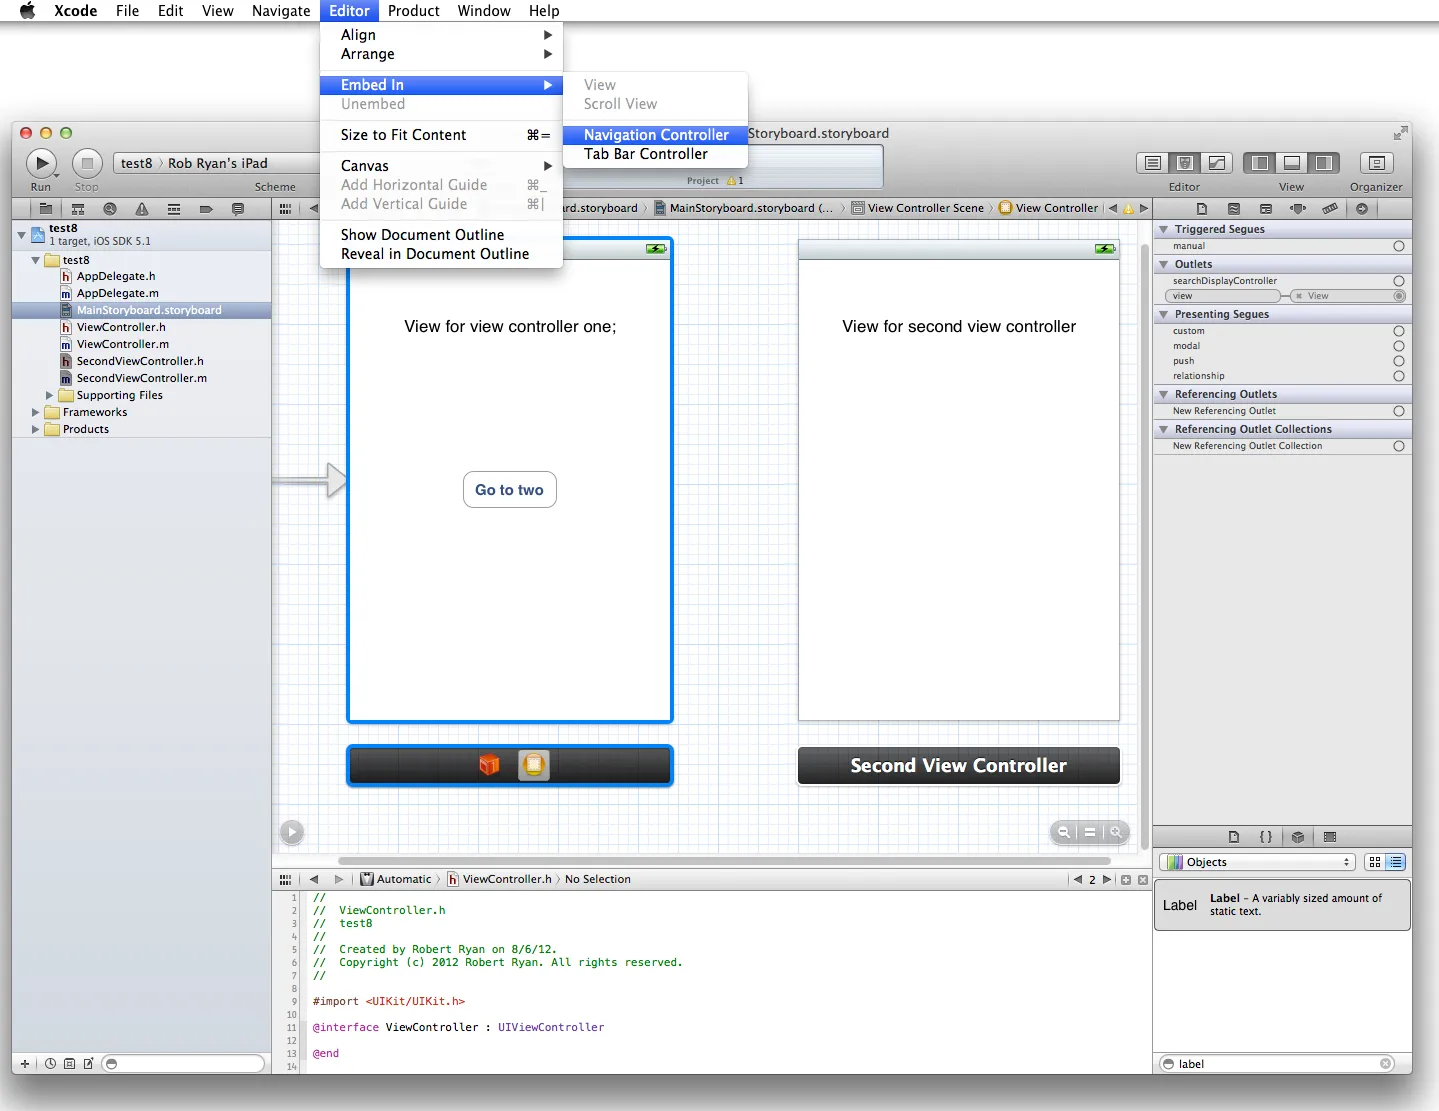Expand the Supporting Files group

[50, 395]
